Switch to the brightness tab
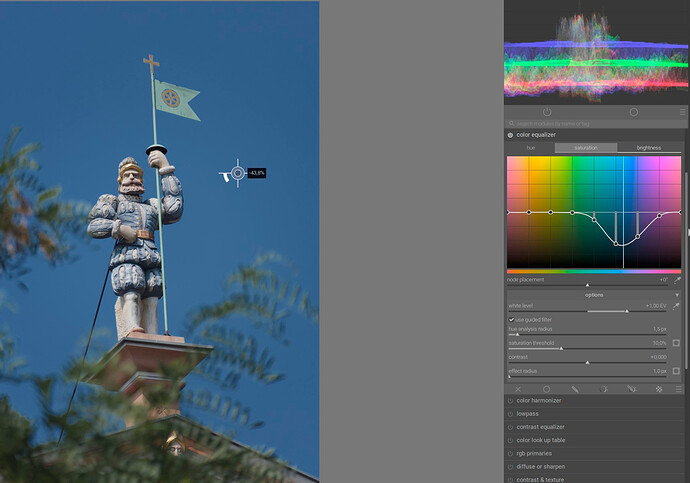The height and width of the screenshot is (483, 690). pos(649,148)
